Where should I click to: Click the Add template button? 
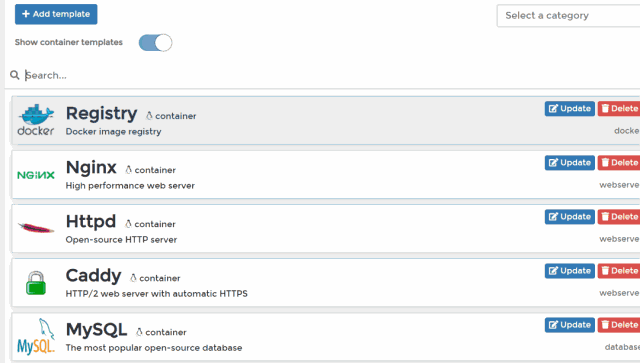[x=56, y=14]
